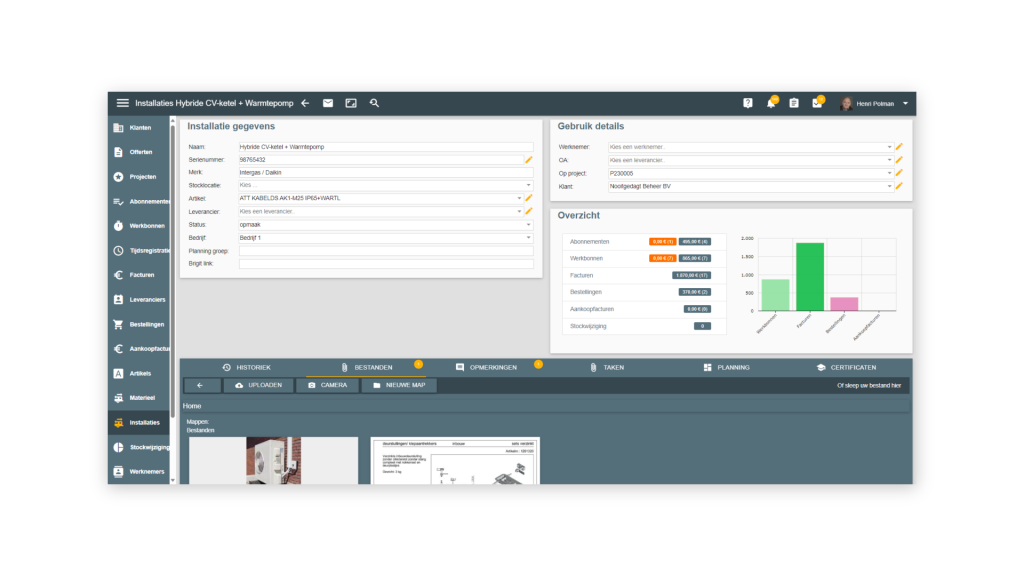Image resolution: width=1024 pixels, height=576 pixels.
Task: Open the Henri Polman user menu
Action: click(877, 103)
